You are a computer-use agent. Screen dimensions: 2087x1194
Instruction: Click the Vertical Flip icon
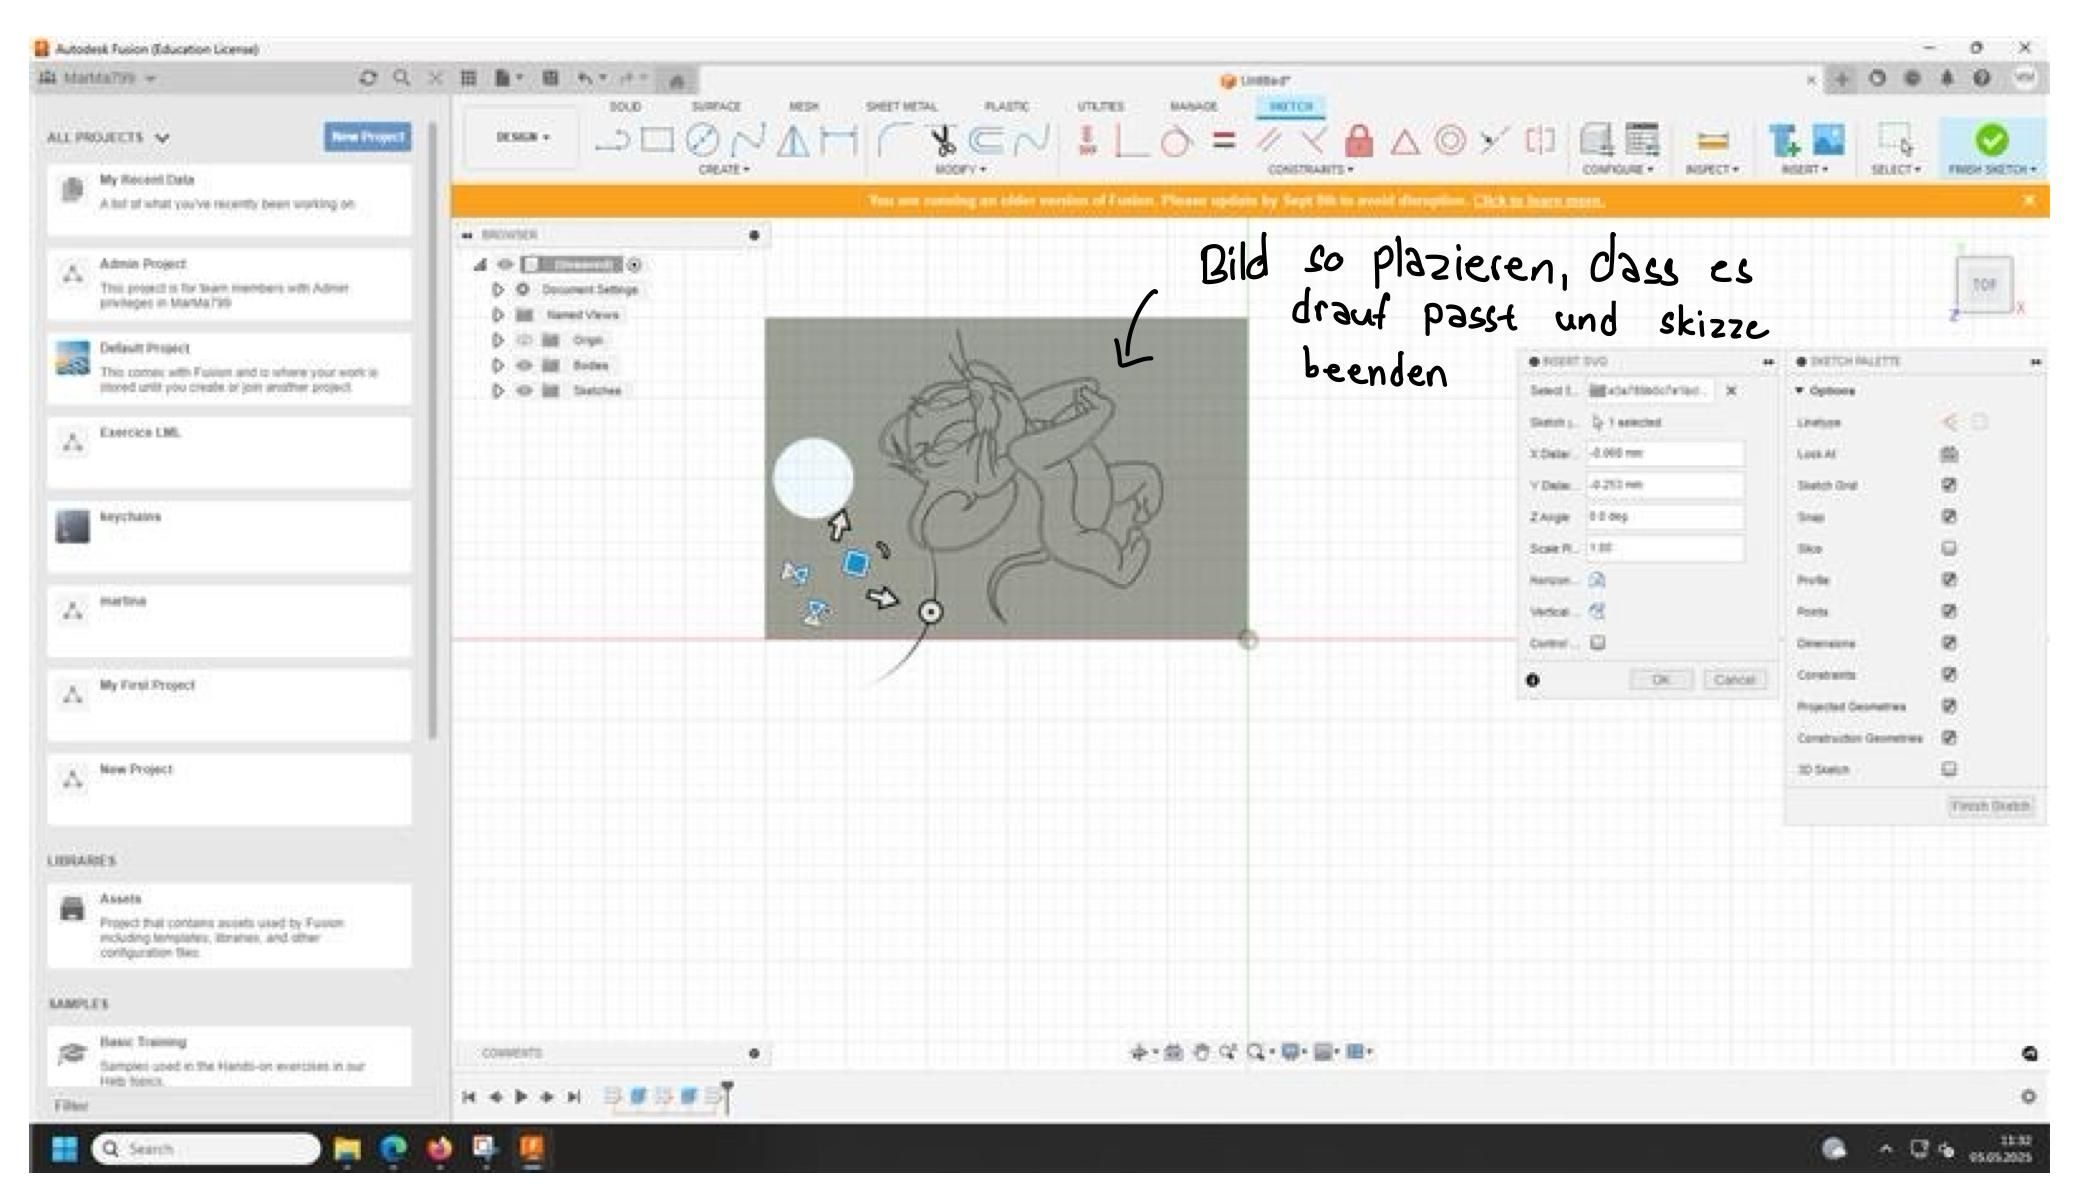[x=1597, y=611]
